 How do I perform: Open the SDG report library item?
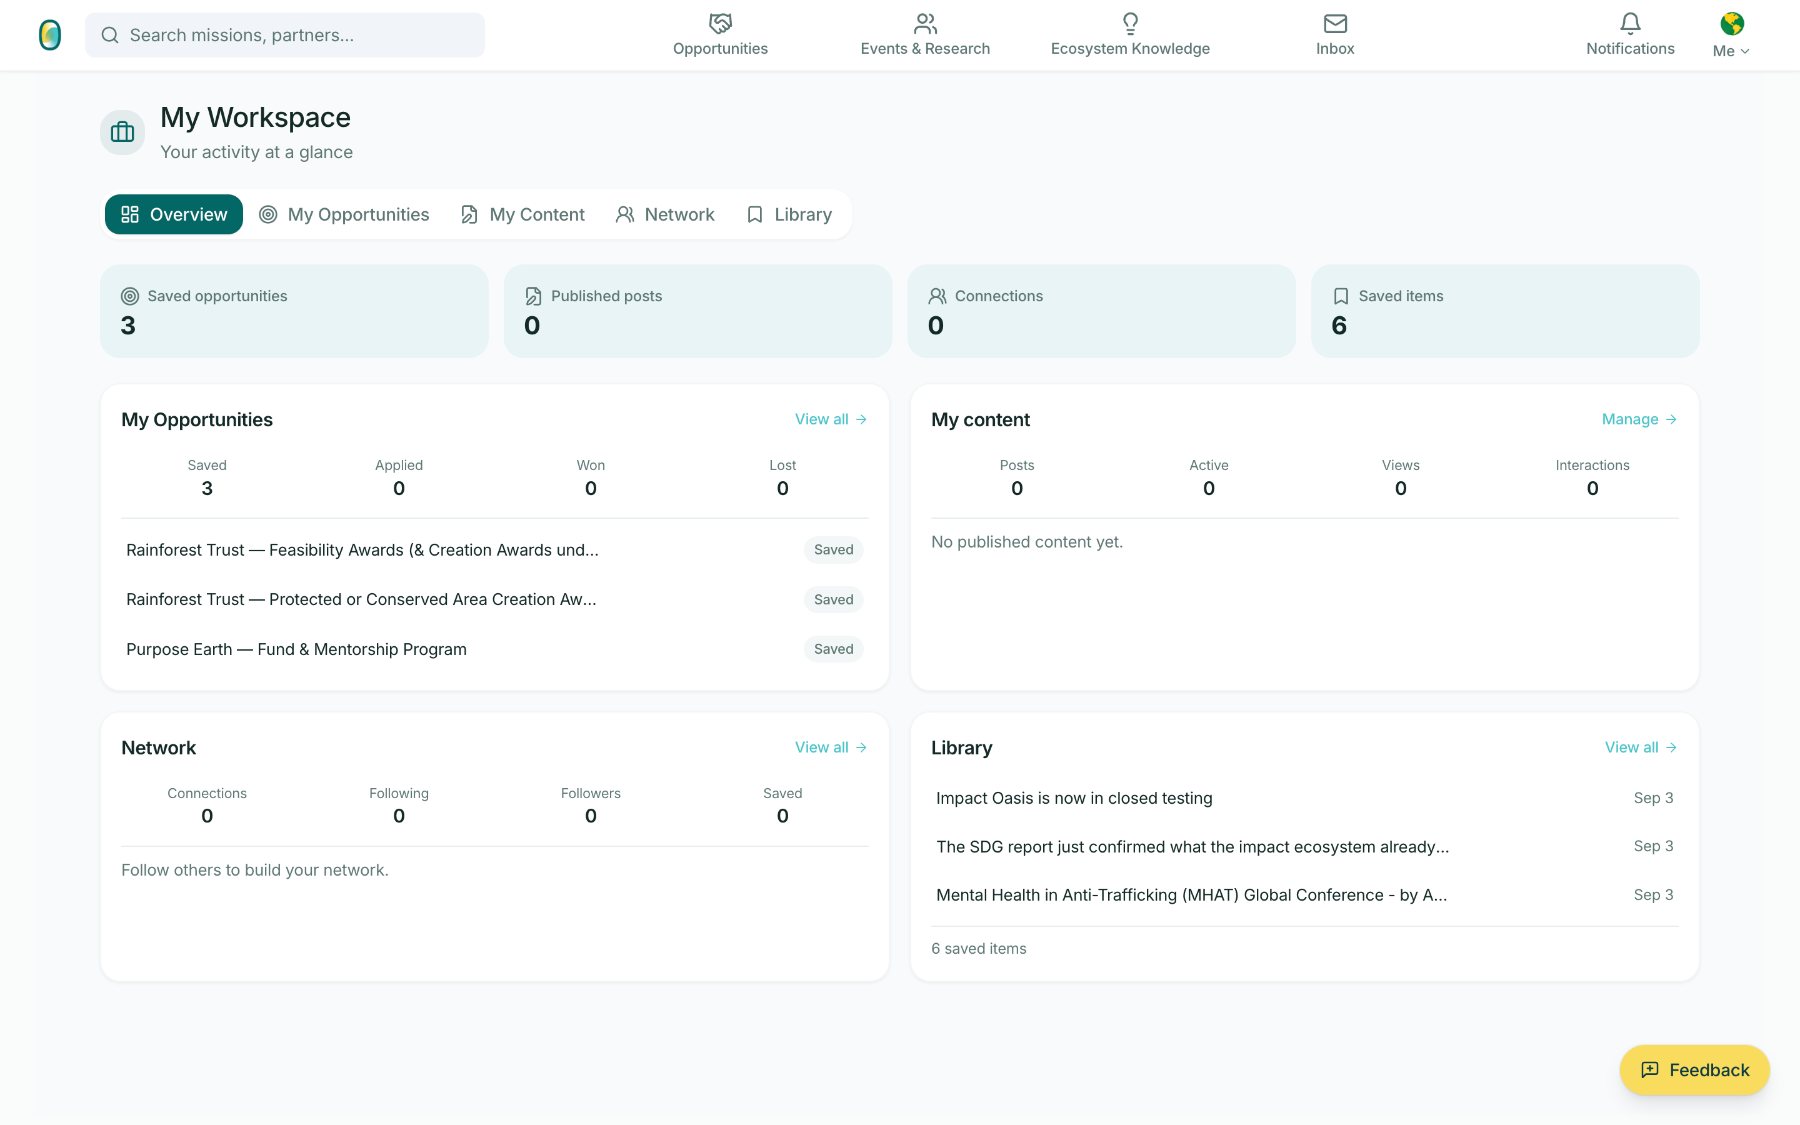(1305, 846)
